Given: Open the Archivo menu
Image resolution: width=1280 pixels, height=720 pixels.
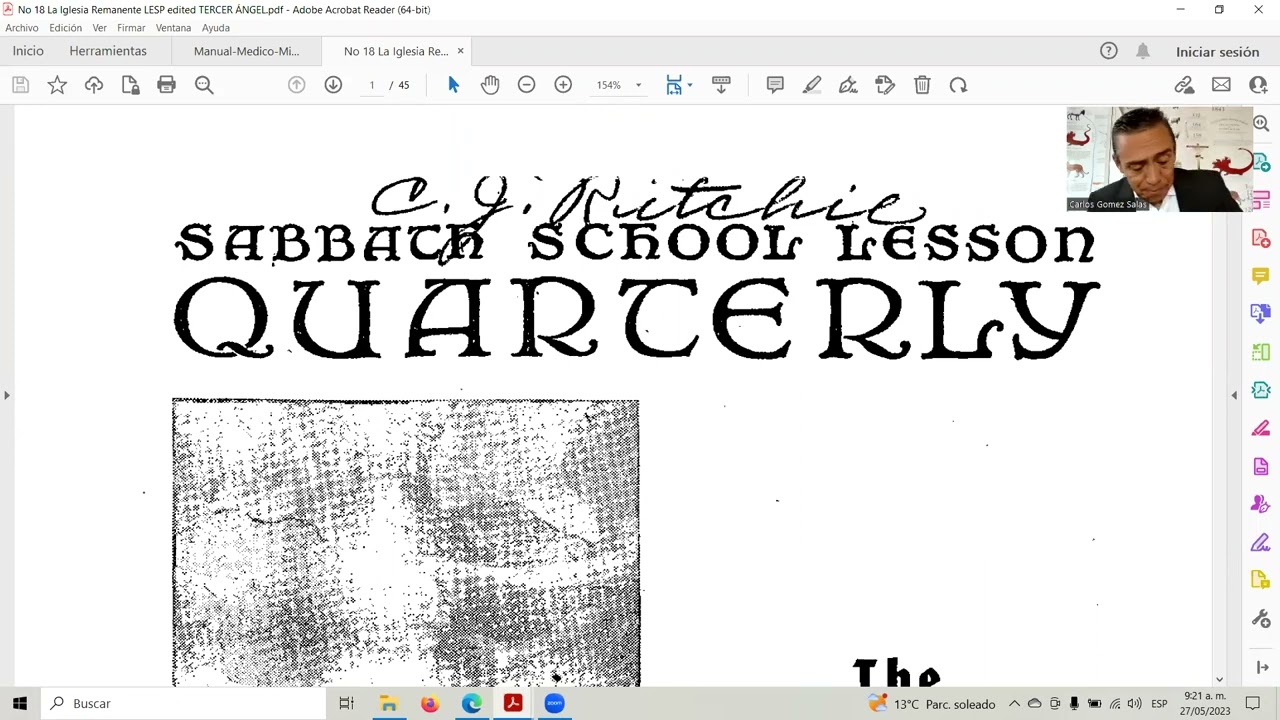Looking at the screenshot, I should [22, 28].
